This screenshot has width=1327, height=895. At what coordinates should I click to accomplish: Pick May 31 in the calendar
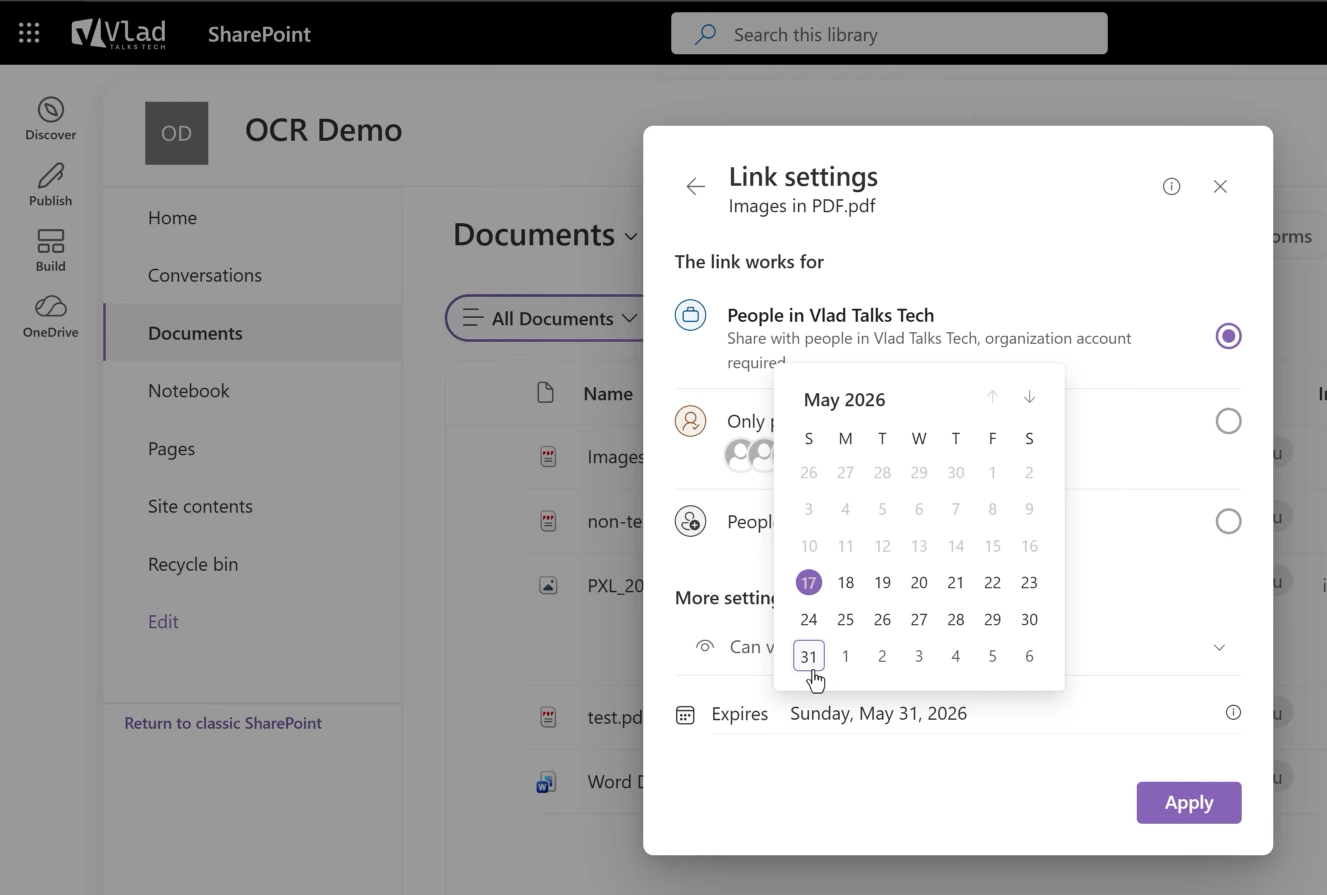point(809,656)
